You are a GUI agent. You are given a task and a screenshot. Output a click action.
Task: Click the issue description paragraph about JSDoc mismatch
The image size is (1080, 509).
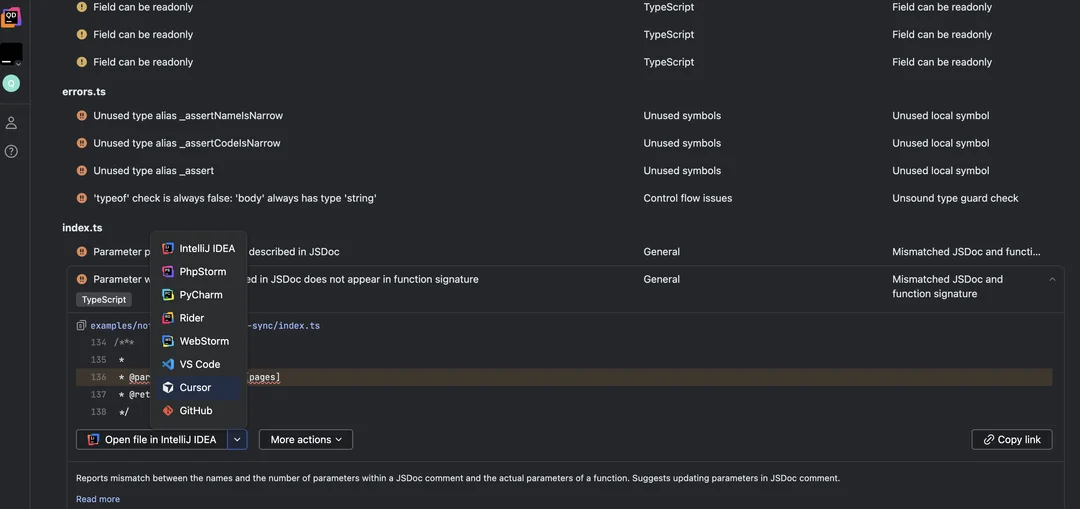[458, 478]
